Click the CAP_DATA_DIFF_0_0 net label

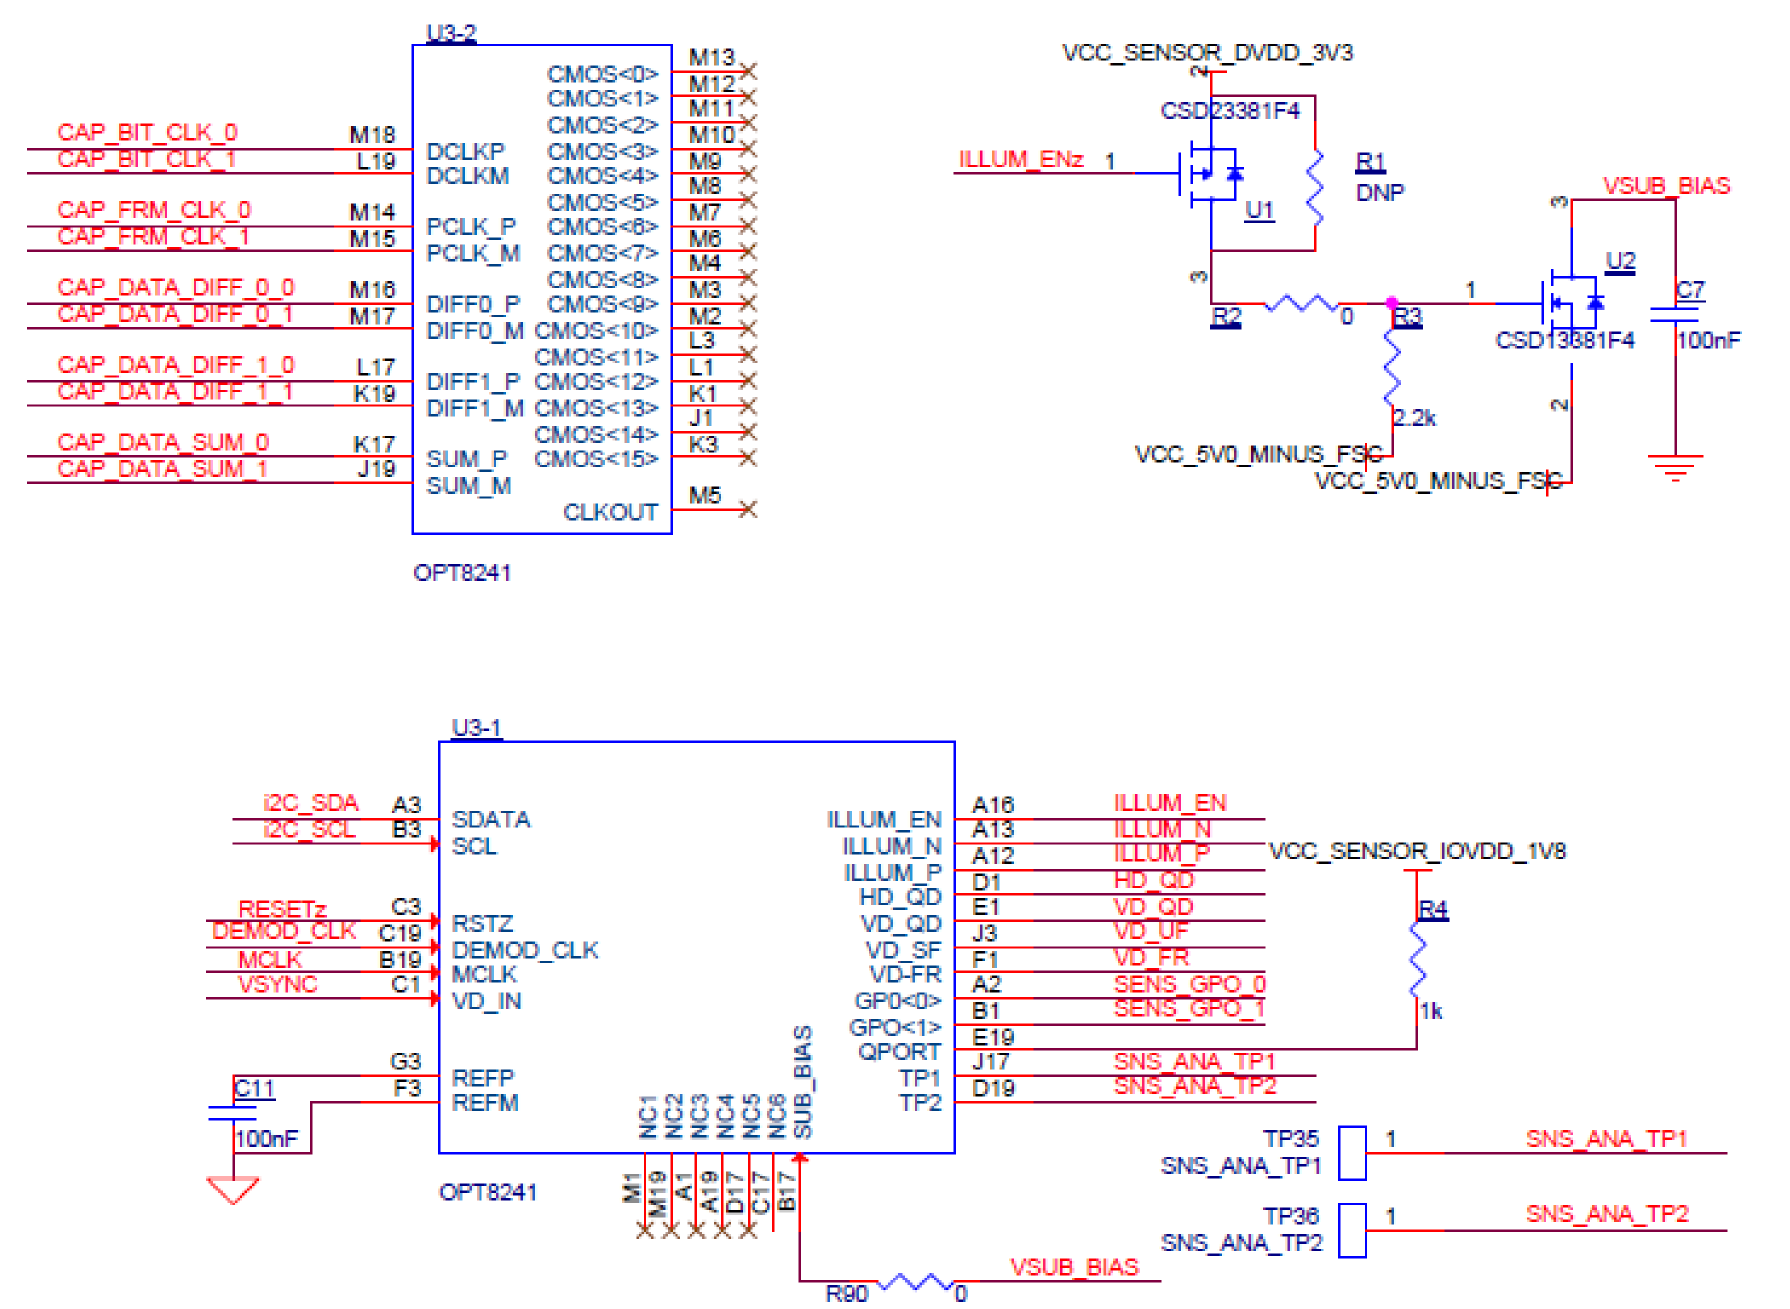pyautogui.click(x=176, y=287)
